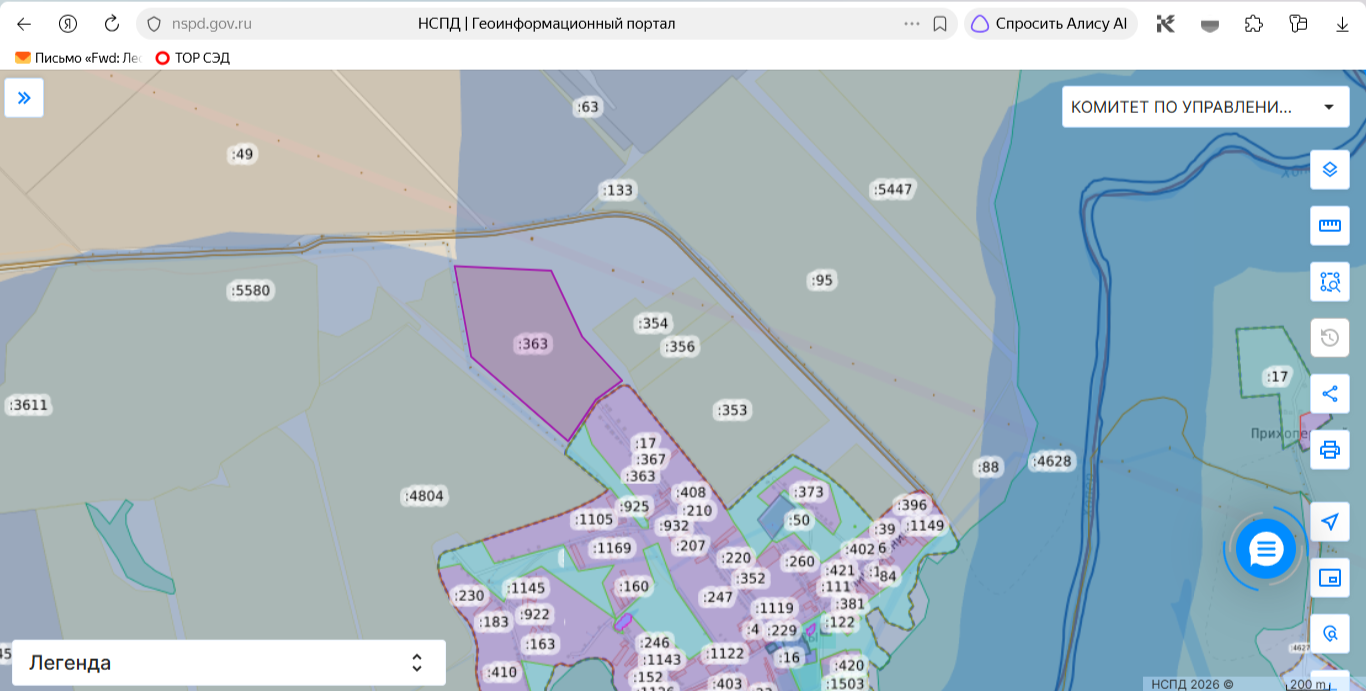The image size is (1366, 691).
Task: Click the Спросить Алису AI button
Action: [x=1050, y=24]
